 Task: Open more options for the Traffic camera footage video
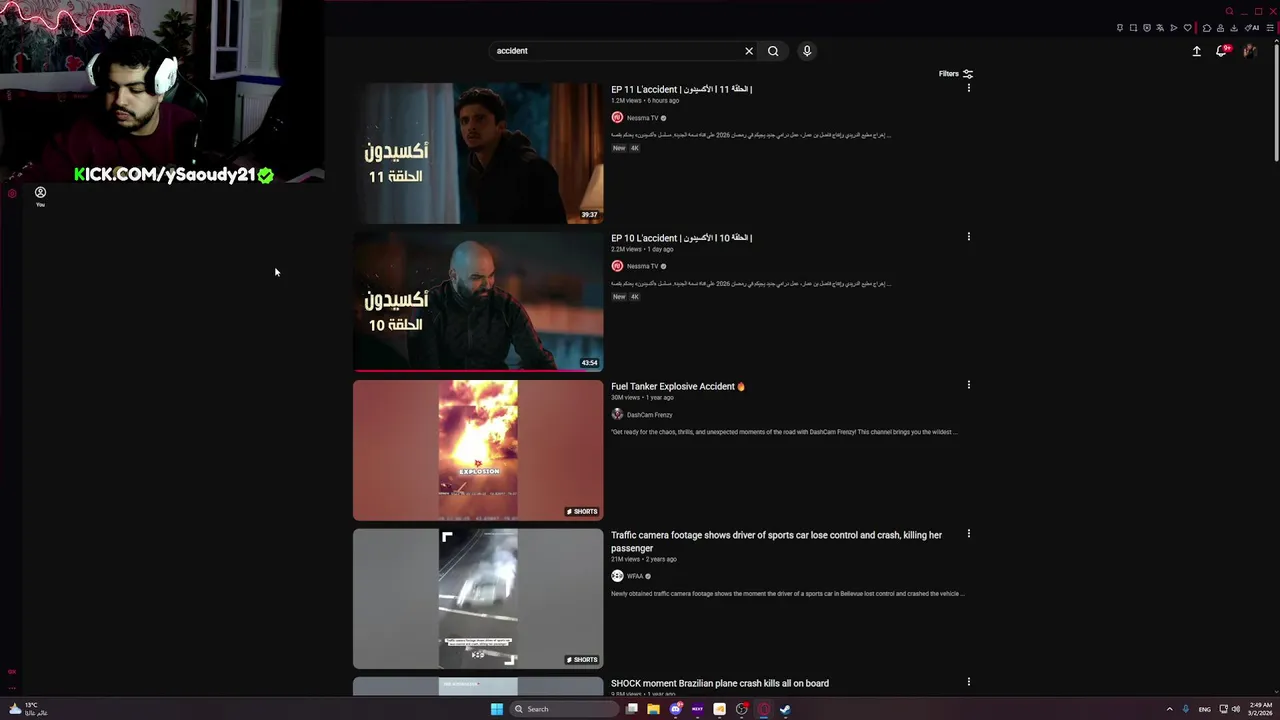tap(968, 534)
